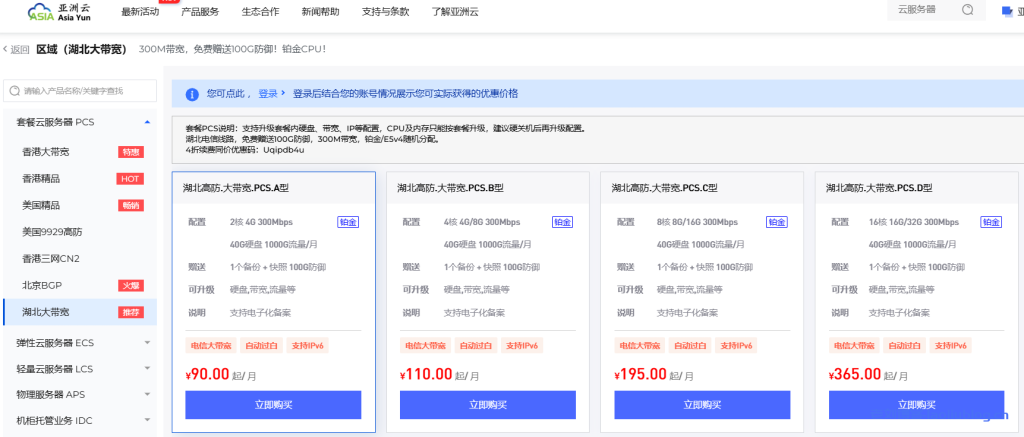Click the 铂金 badge on PCS.A型 card
The image size is (1024, 437).
pos(348,222)
